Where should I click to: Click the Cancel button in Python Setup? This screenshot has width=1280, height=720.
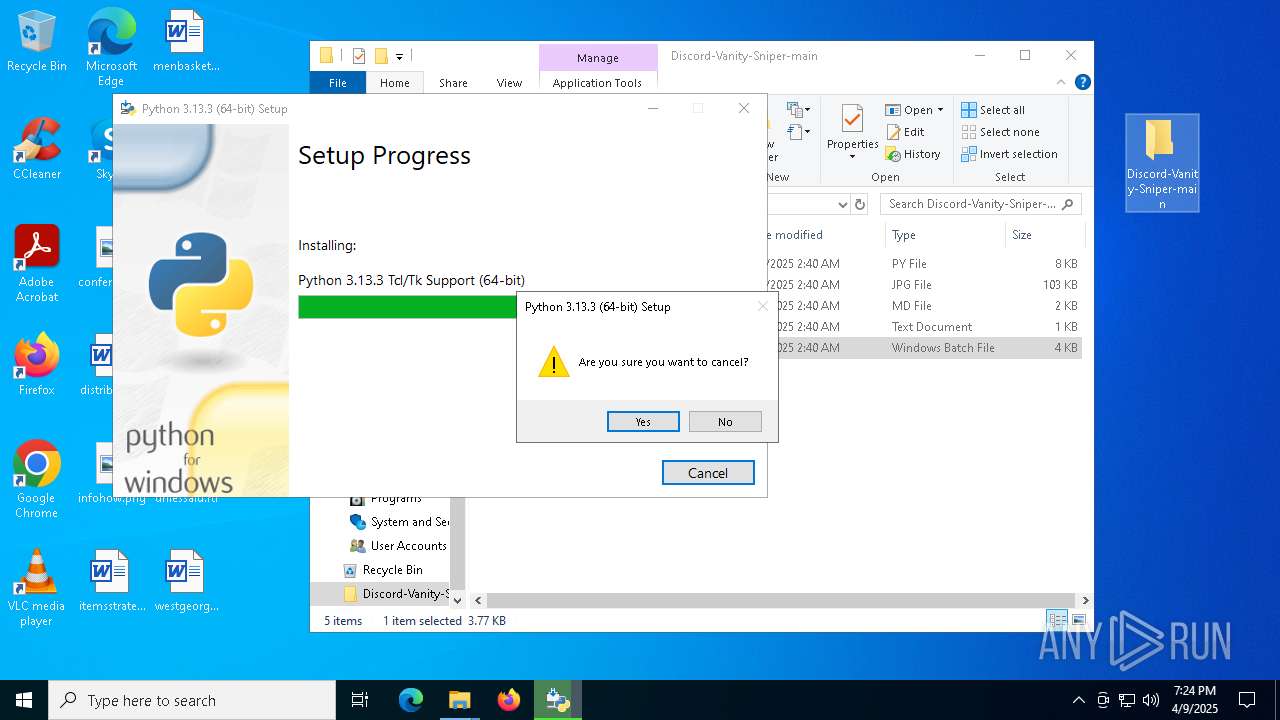(x=708, y=473)
